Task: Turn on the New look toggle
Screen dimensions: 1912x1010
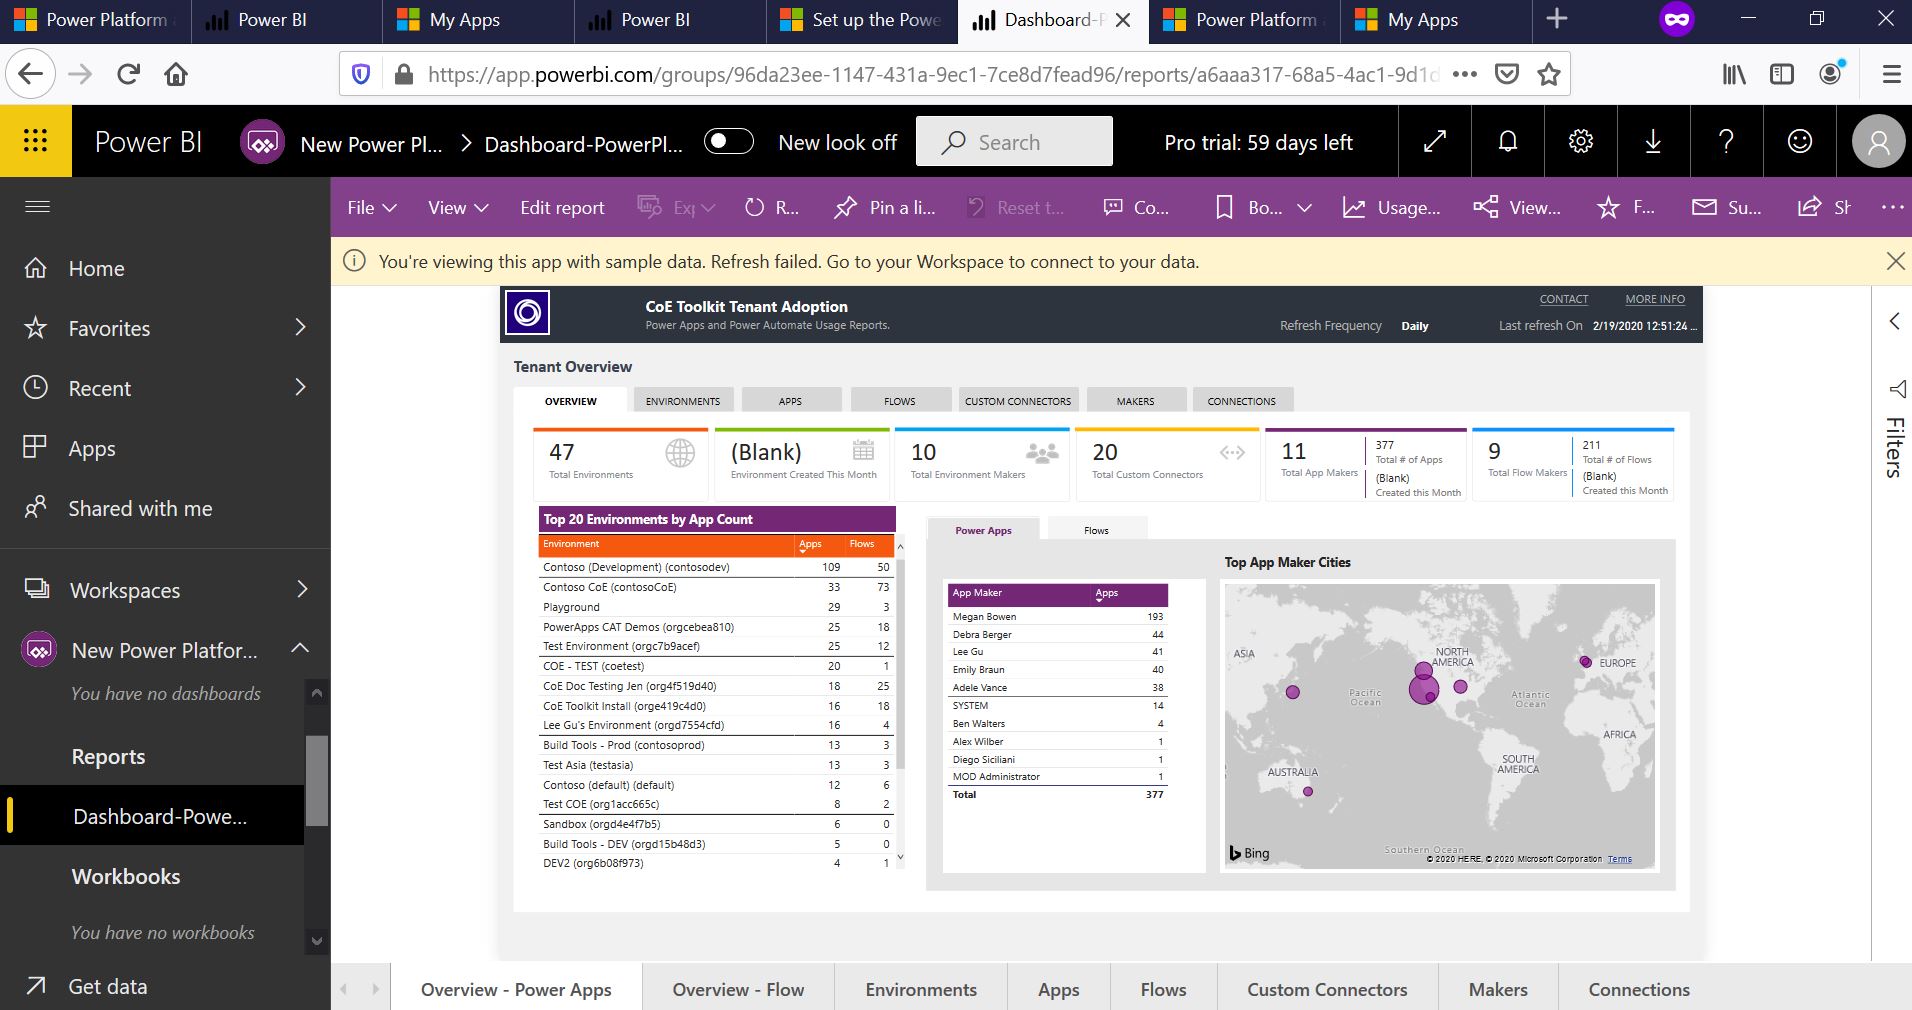Action: click(x=729, y=141)
